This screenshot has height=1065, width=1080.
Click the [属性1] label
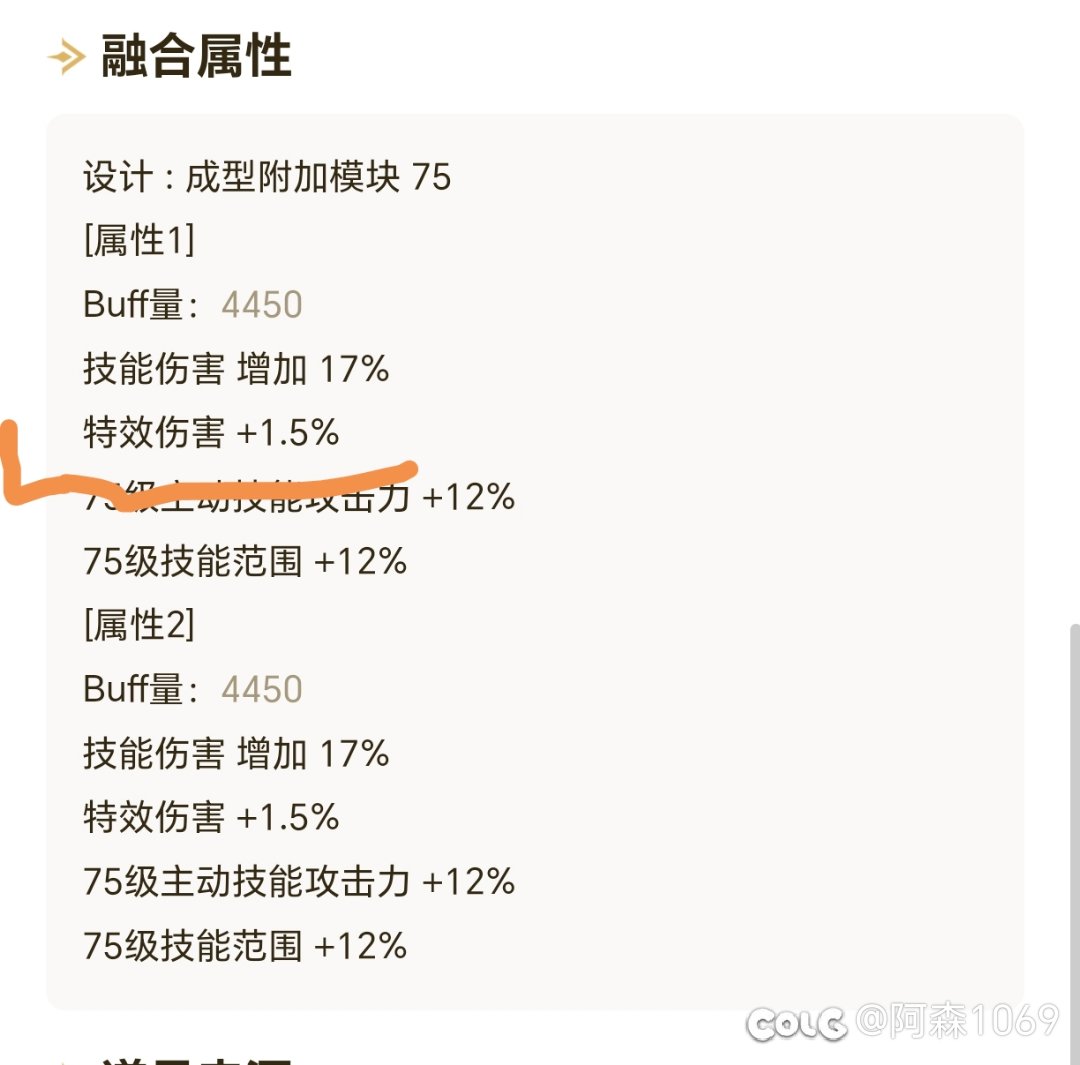point(139,241)
